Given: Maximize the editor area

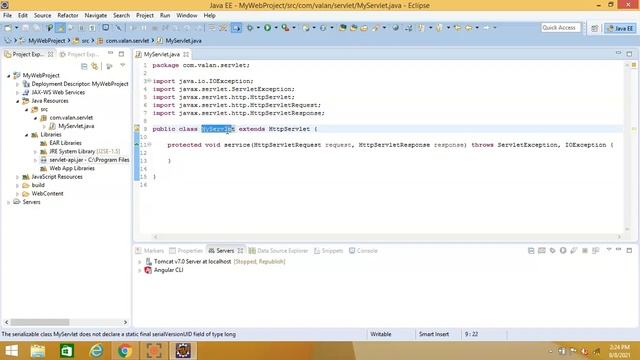Looking at the screenshot, I should coord(629,54).
